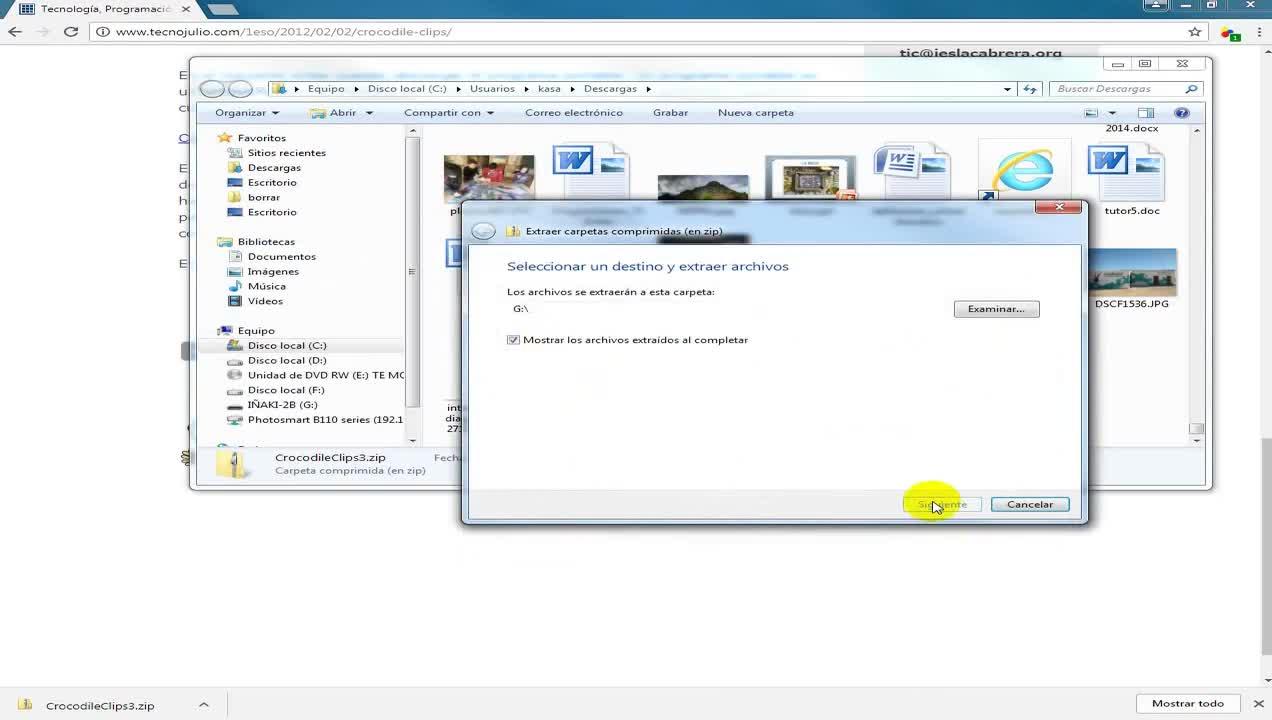Image resolution: width=1272 pixels, height=720 pixels.
Task: Uncheck Mostrar los archivos extraídos al completar
Action: click(x=514, y=340)
